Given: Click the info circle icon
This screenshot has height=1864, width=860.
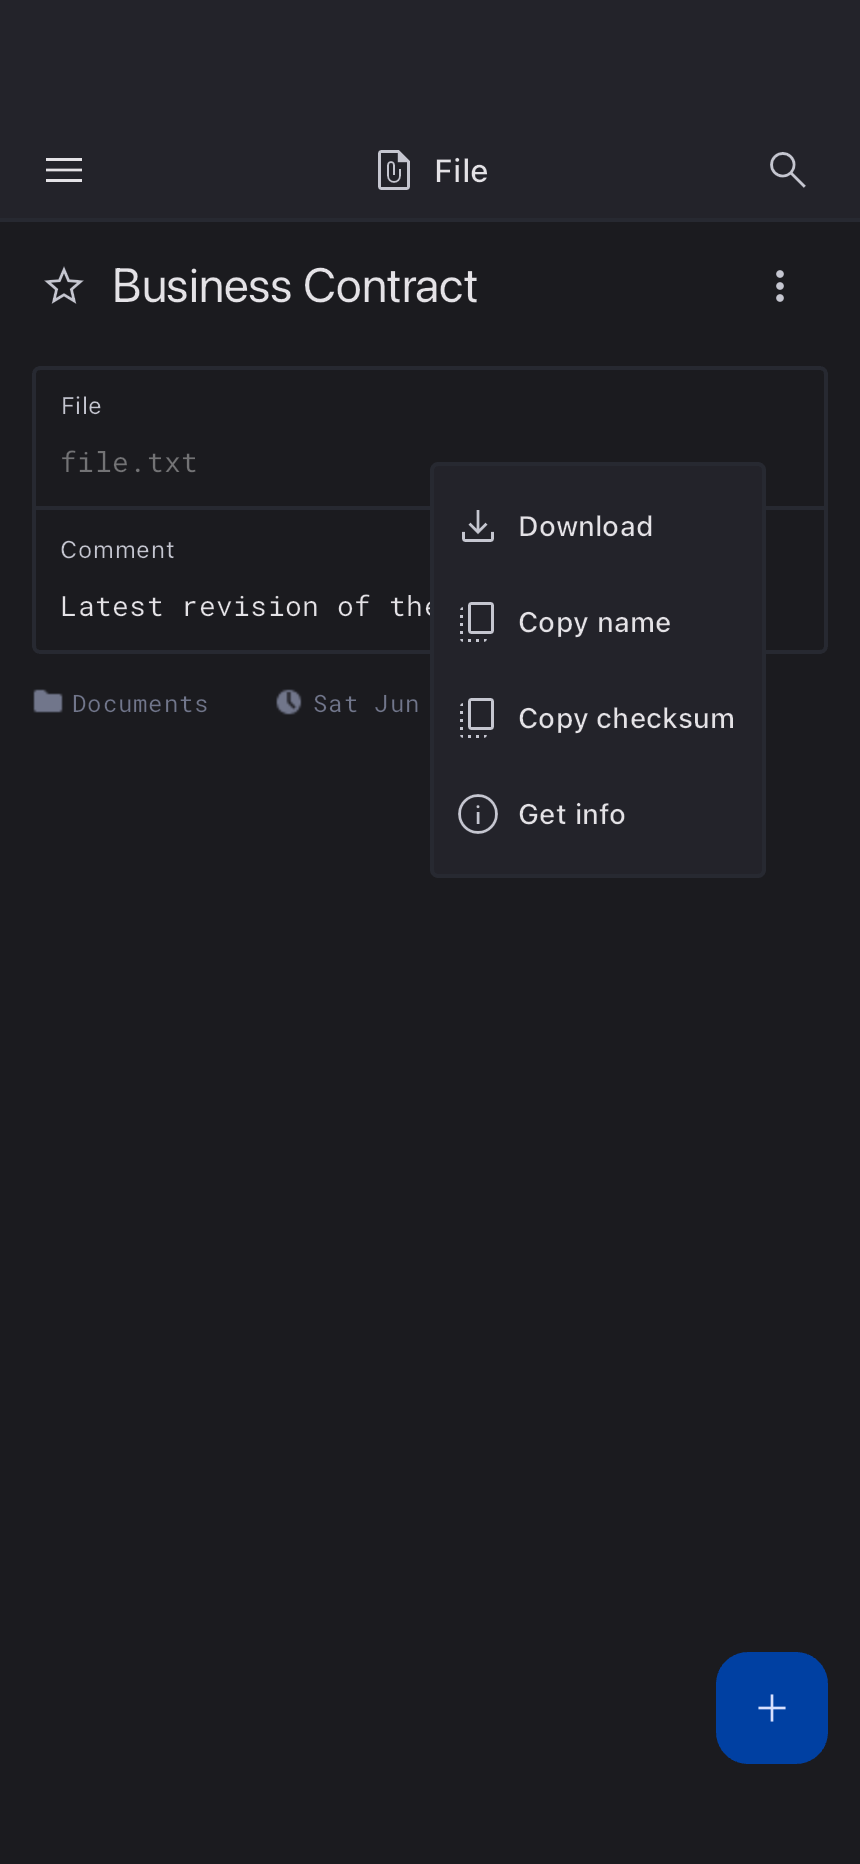Looking at the screenshot, I should coord(478,814).
